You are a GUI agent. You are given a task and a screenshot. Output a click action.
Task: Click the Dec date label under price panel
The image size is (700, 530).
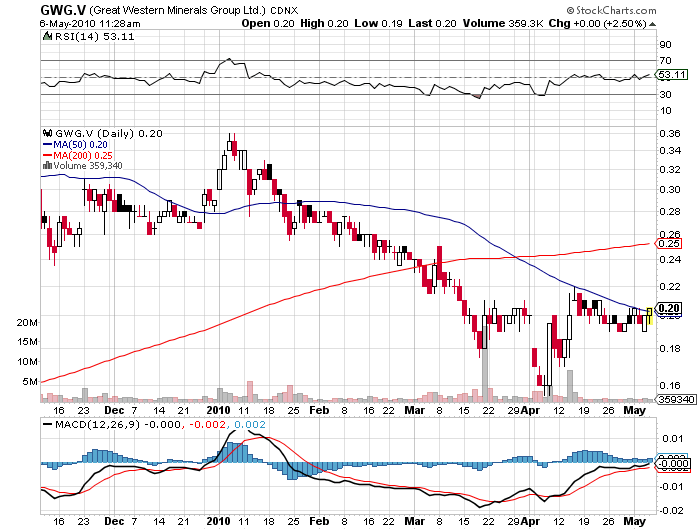click(114, 410)
